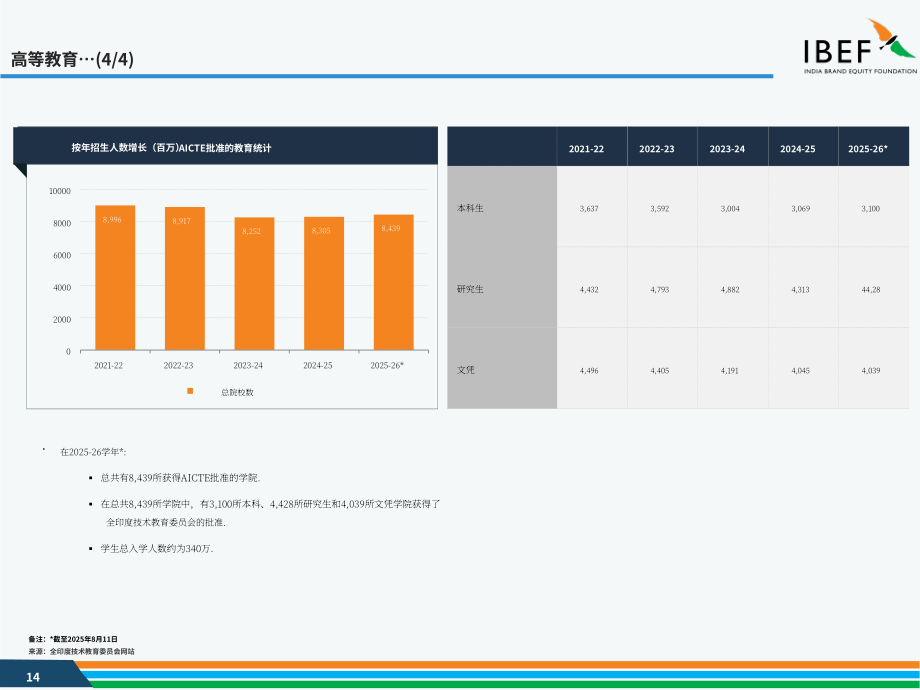Click the 6000 y-axis label
The width and height of the screenshot is (920, 690).
pos(62,255)
